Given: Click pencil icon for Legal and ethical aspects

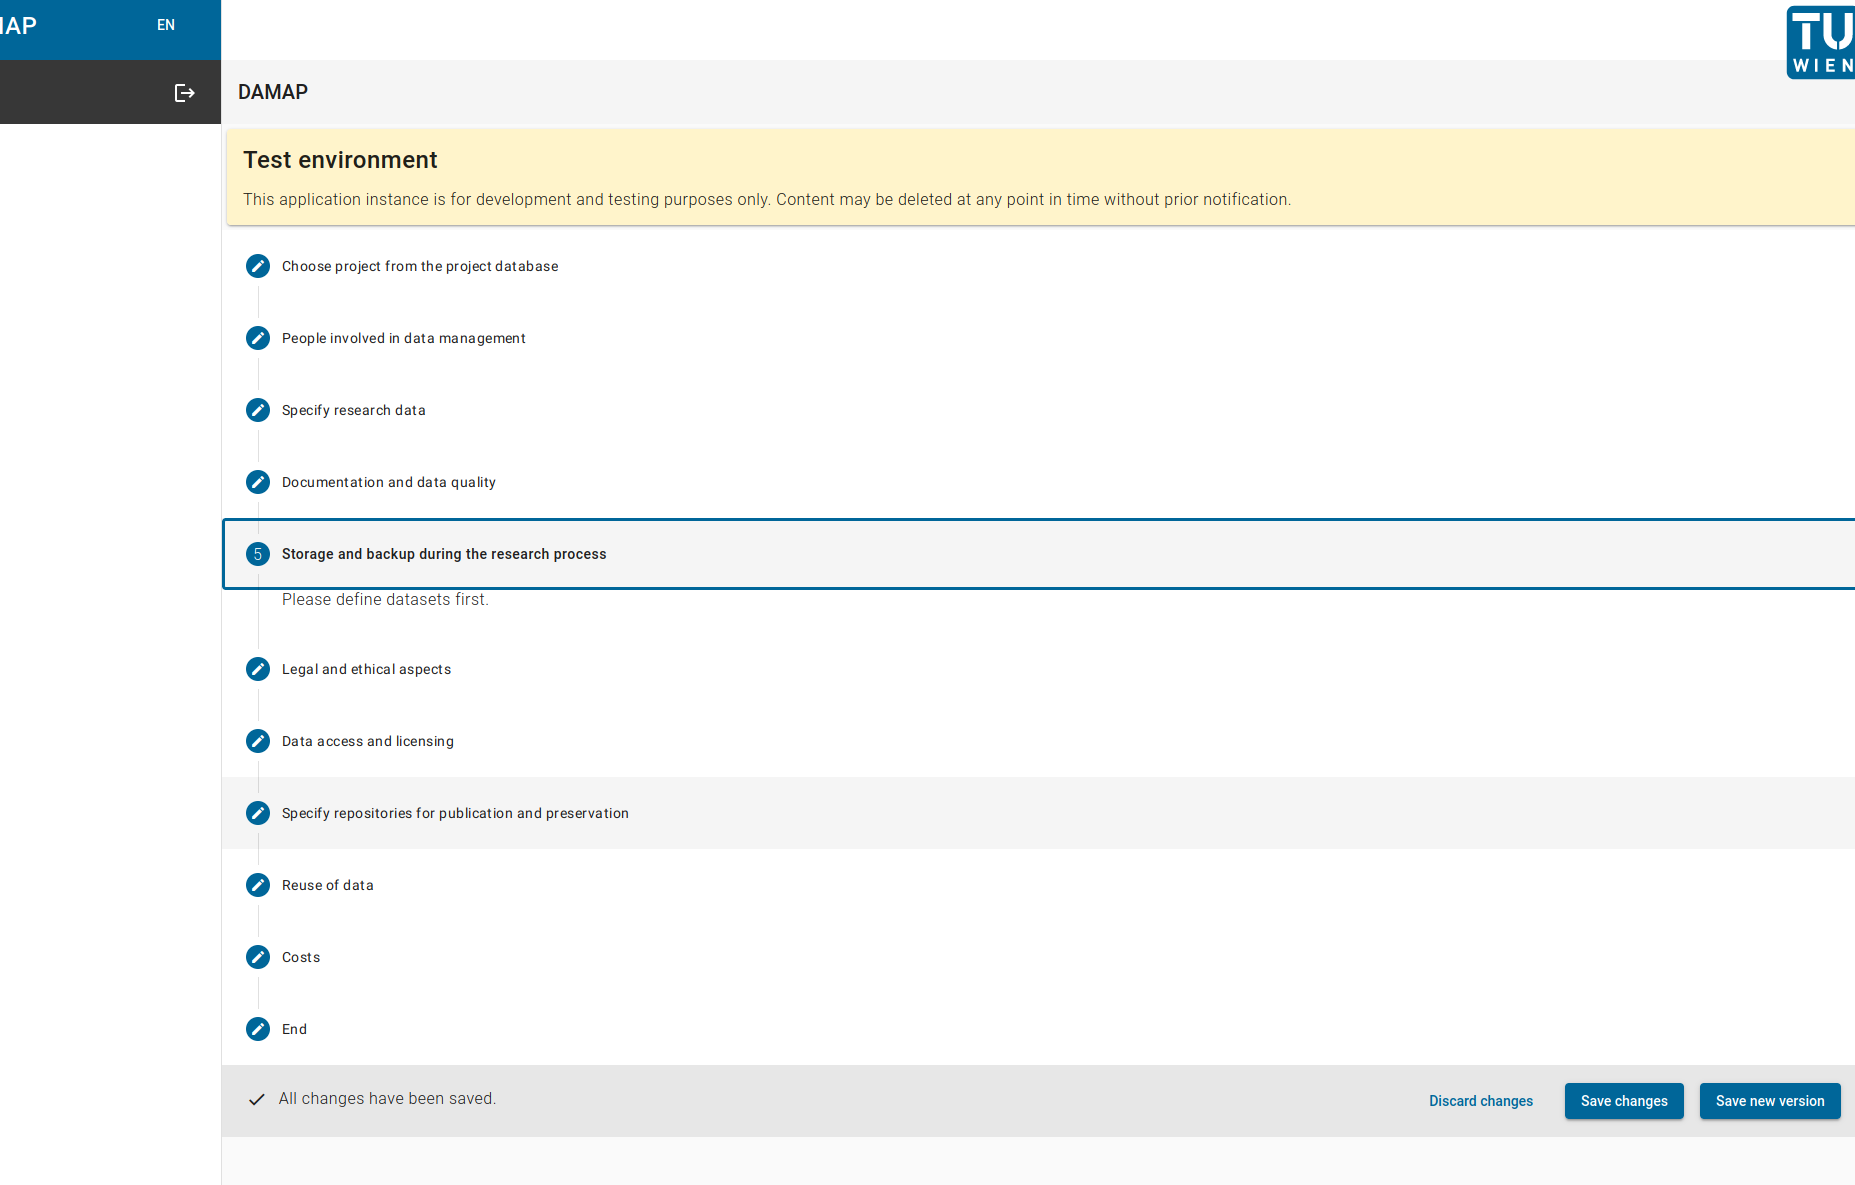Looking at the screenshot, I should pyautogui.click(x=258, y=669).
